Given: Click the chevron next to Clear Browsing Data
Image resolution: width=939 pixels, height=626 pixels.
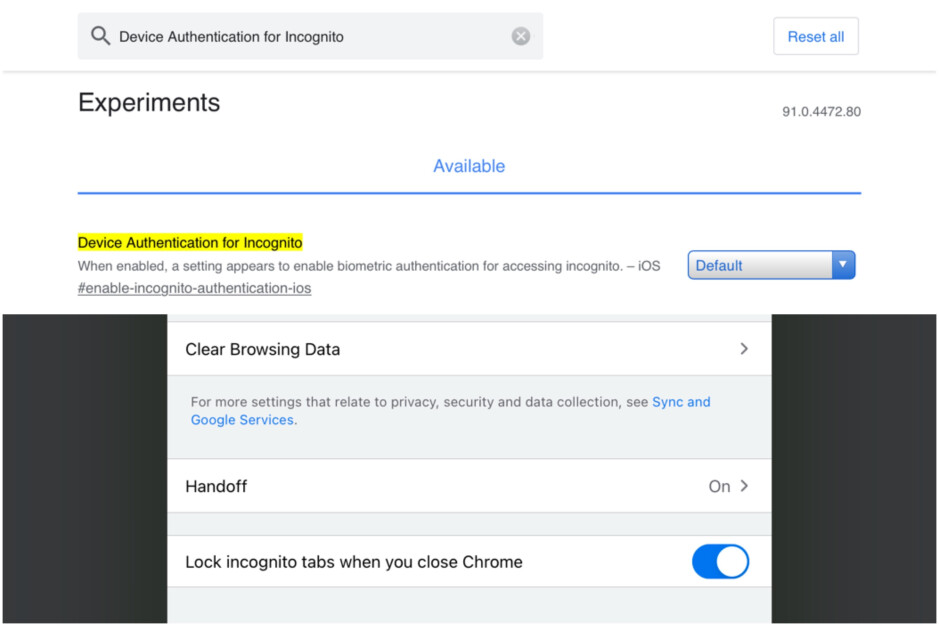Looking at the screenshot, I should tap(743, 349).
